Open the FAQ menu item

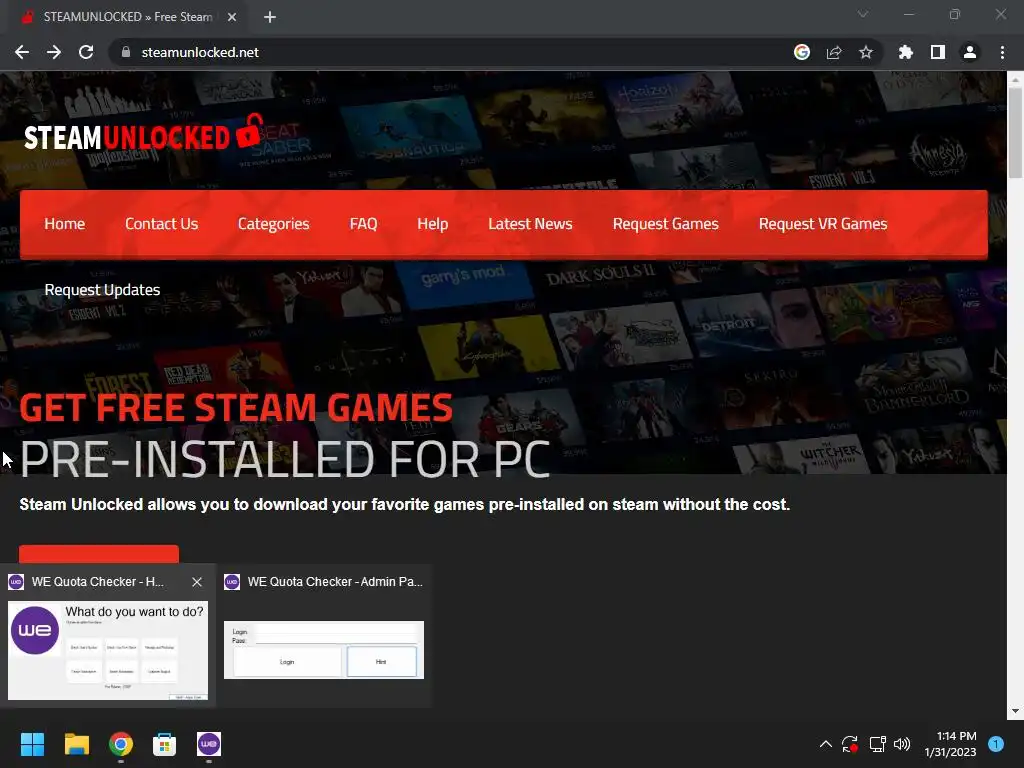[x=363, y=224]
